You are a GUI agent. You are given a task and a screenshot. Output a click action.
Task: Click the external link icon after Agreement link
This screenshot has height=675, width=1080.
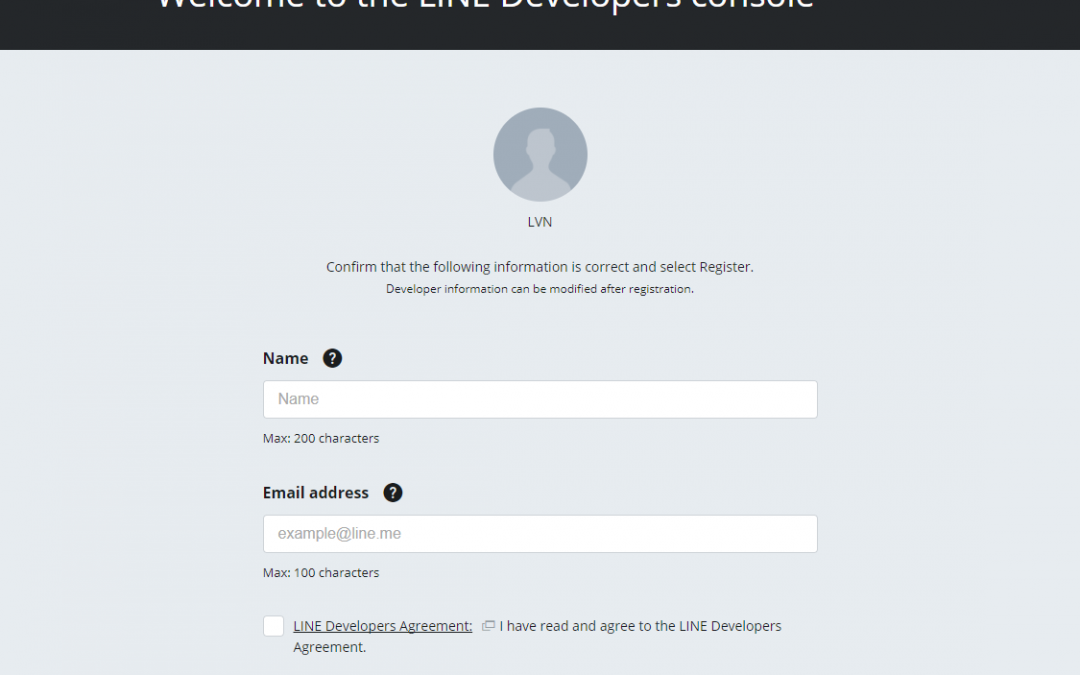coord(488,625)
